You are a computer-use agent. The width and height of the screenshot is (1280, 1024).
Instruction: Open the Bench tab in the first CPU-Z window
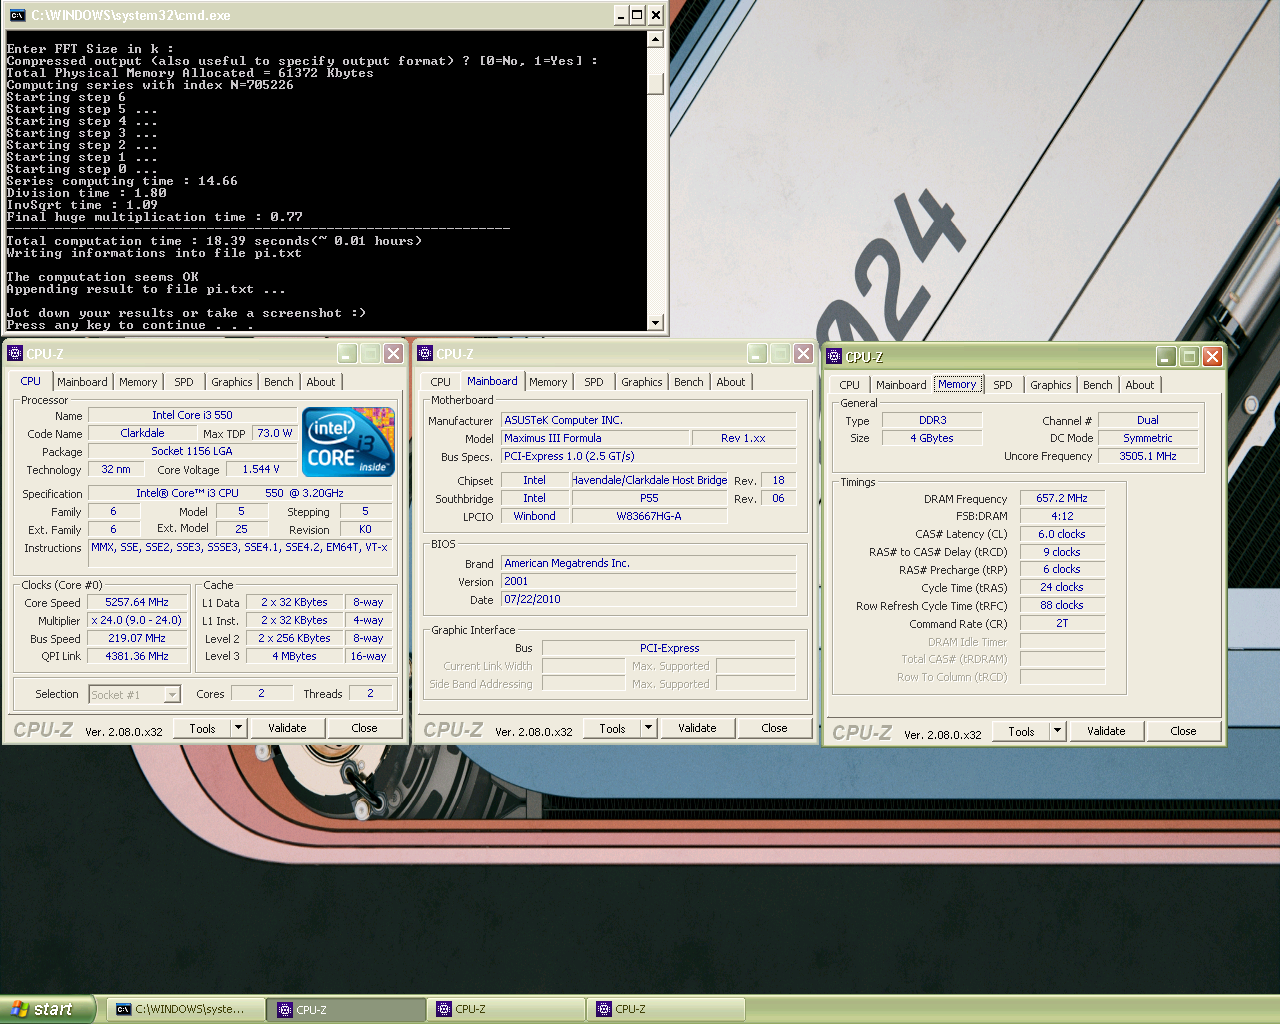point(279,382)
